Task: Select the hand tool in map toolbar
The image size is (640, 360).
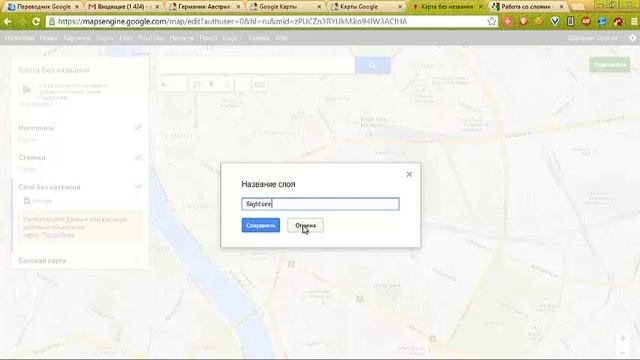Action: (196, 85)
